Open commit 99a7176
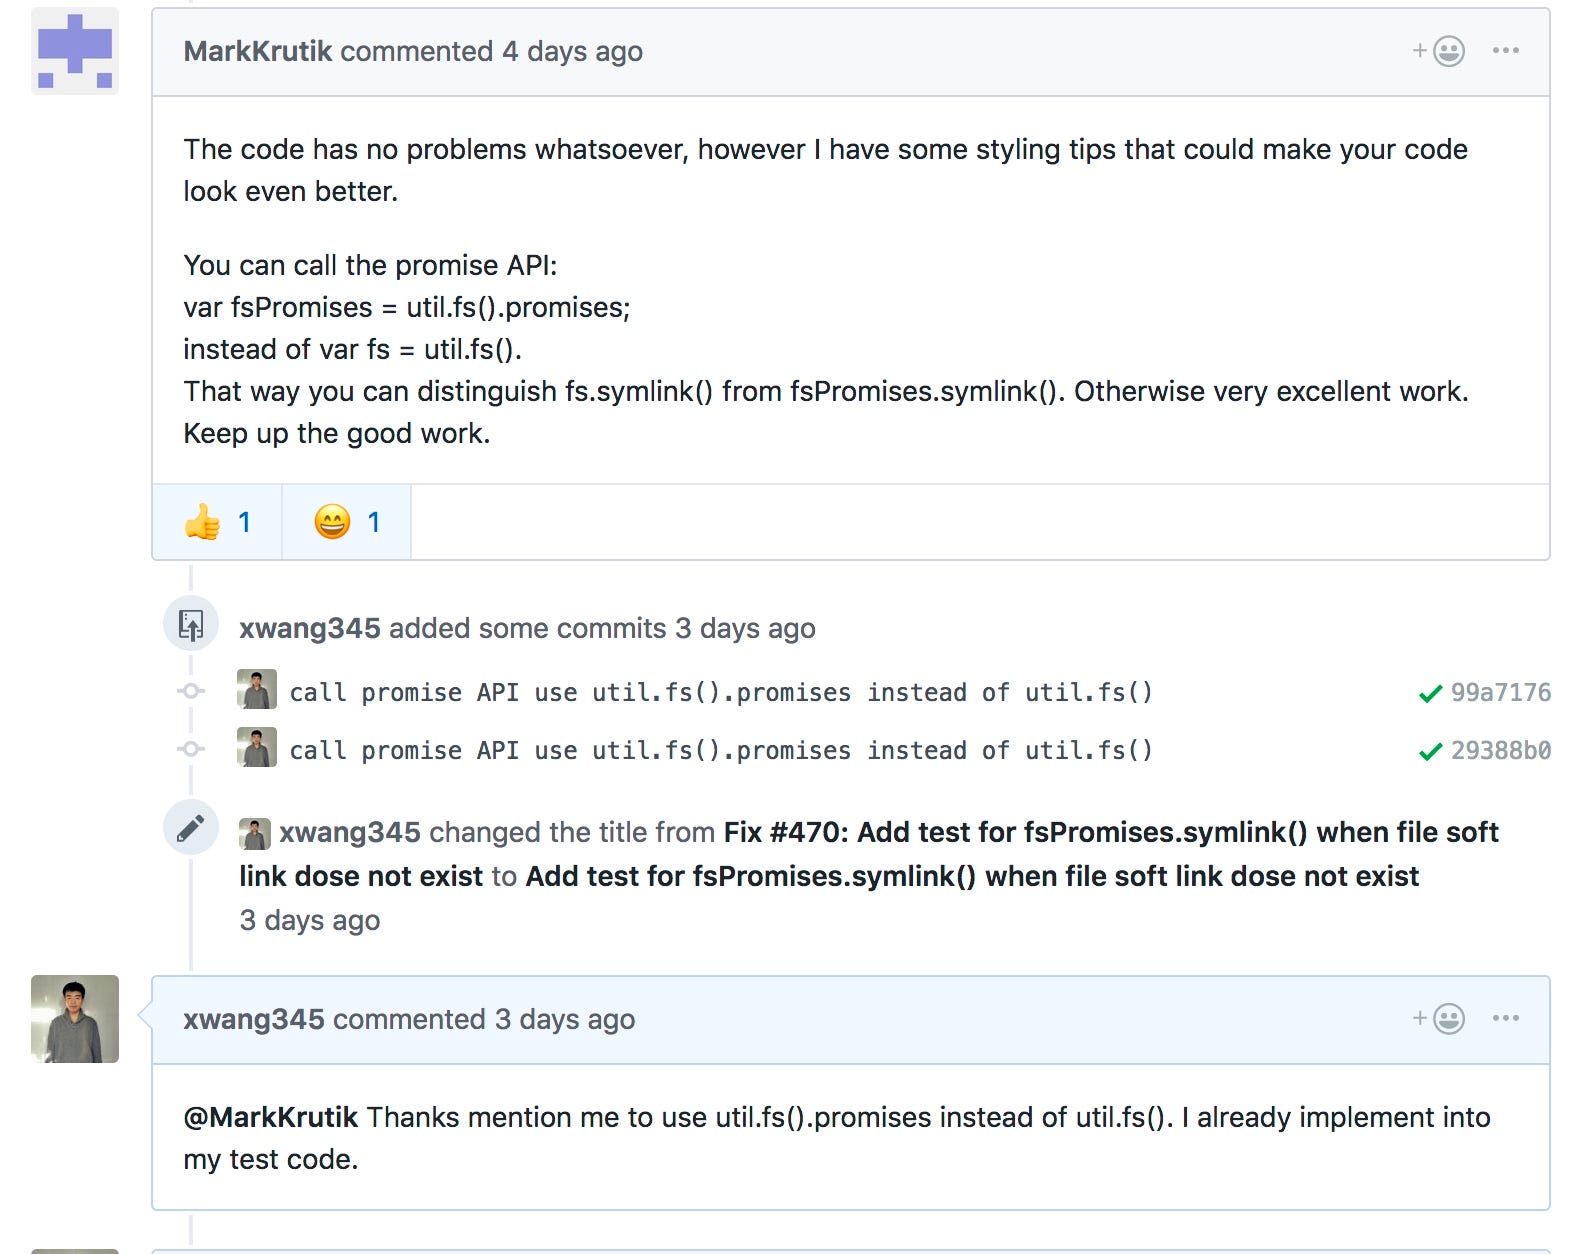 click(1500, 692)
